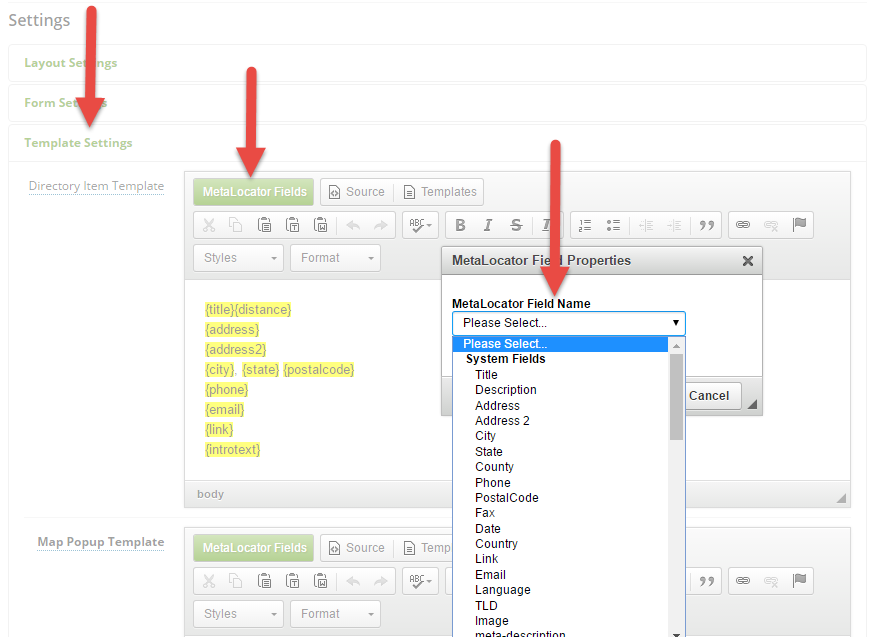Apply block quote in Map Popup editor

pos(707,581)
